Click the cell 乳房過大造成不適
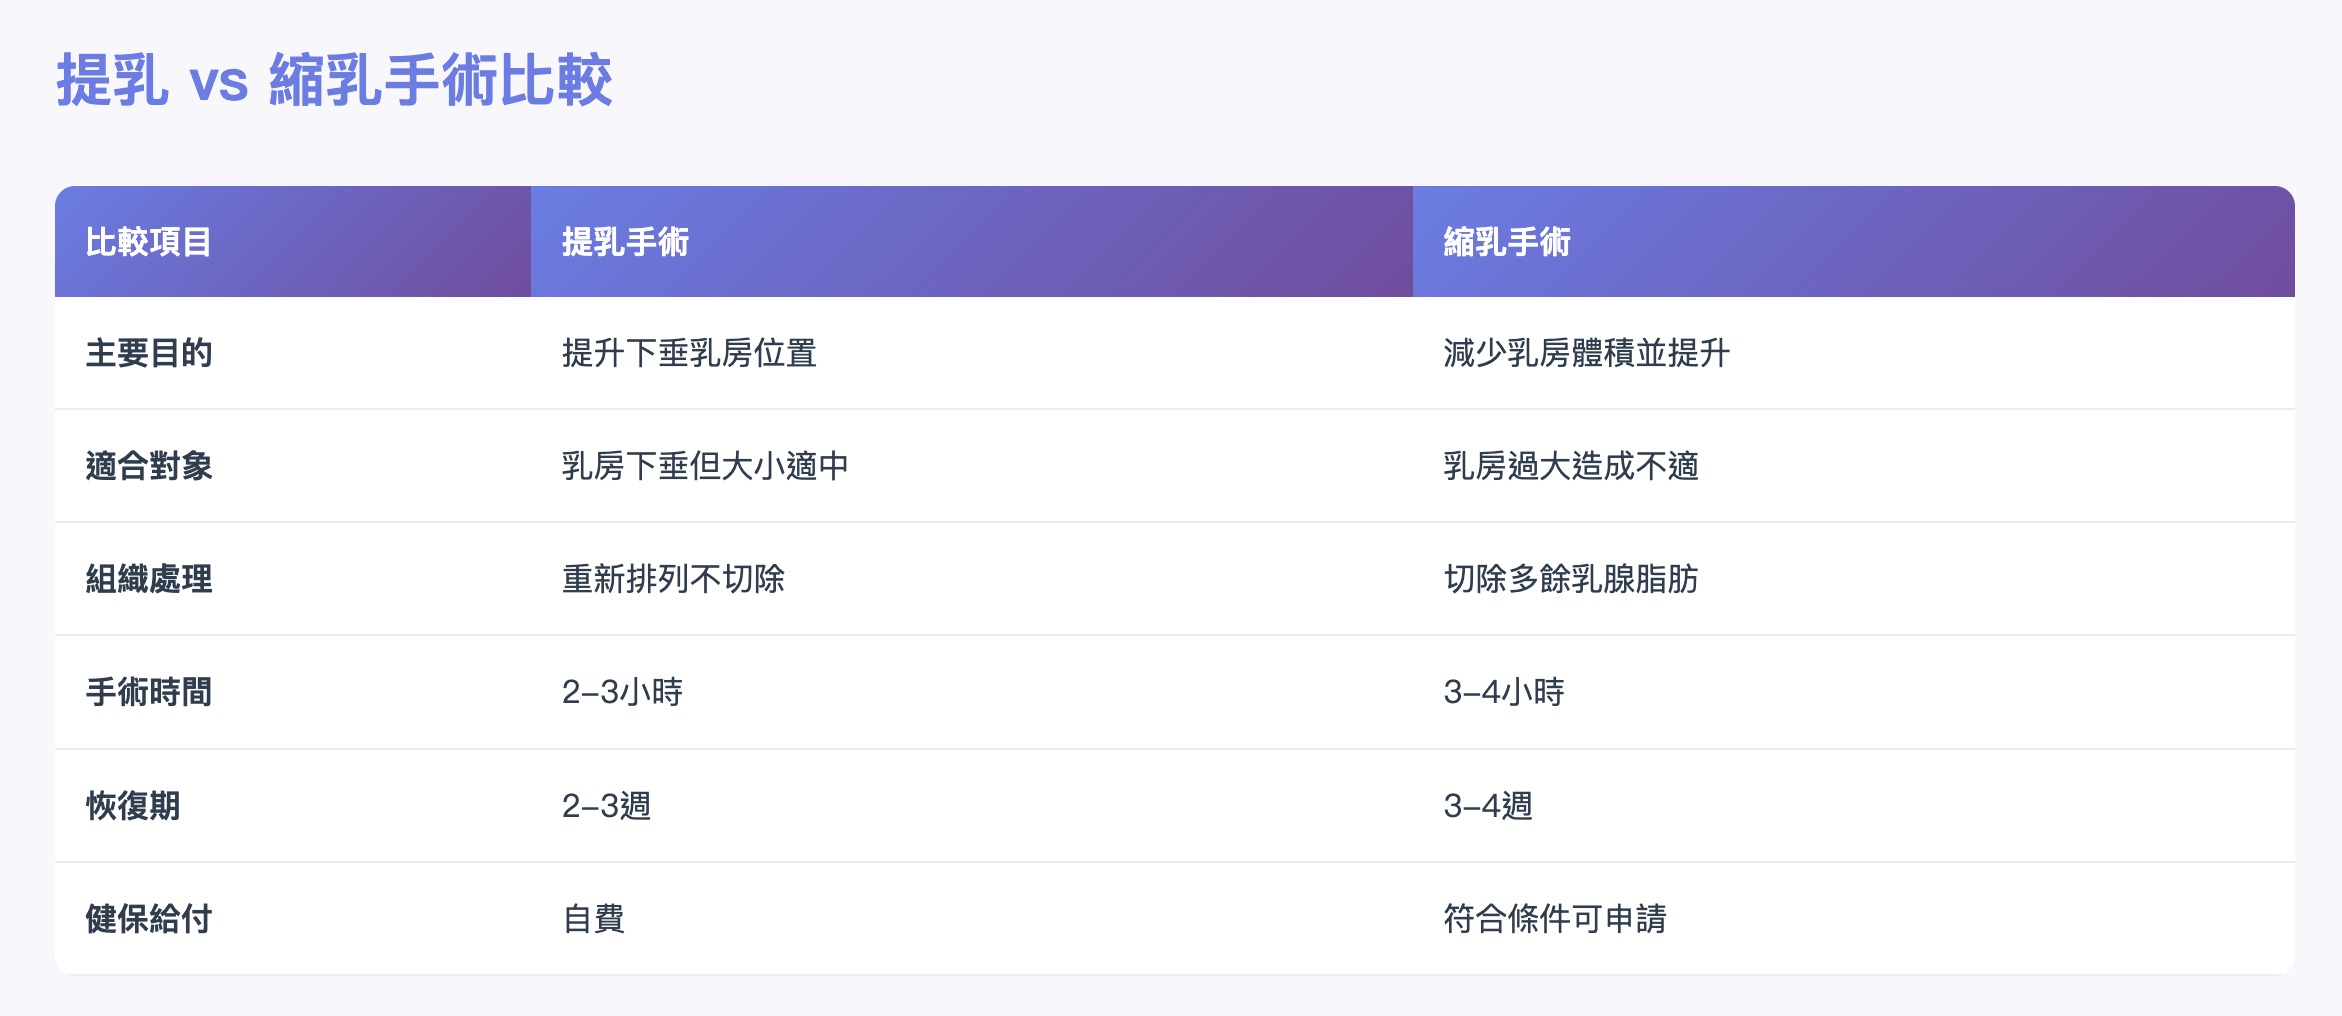This screenshot has height=1016, width=2342. point(1571,466)
